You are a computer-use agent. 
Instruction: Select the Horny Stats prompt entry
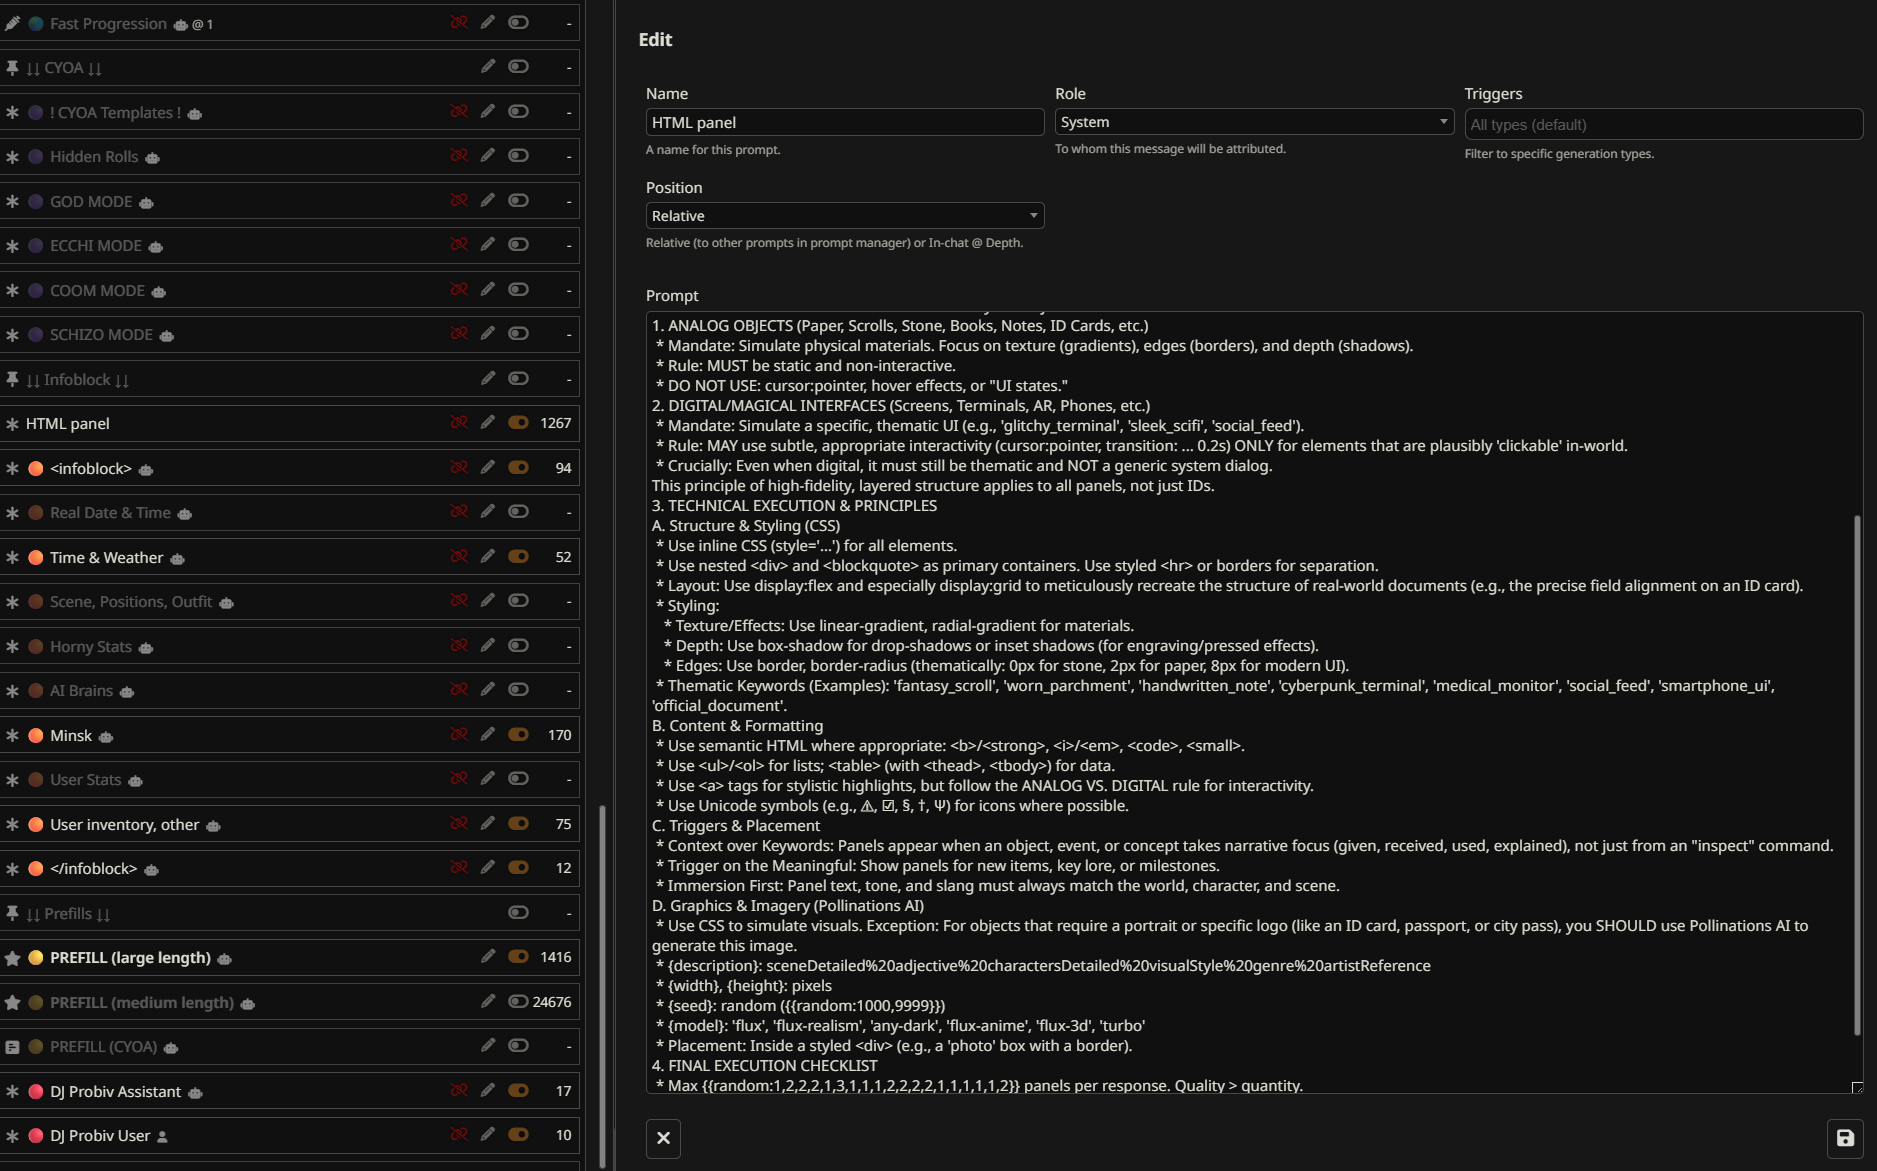tap(91, 646)
